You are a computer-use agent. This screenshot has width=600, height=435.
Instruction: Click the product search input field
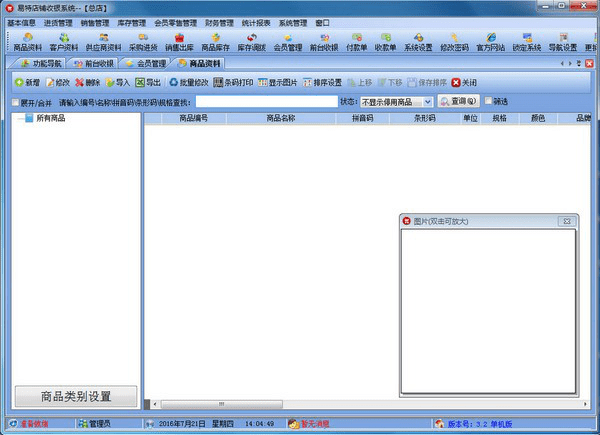267,102
